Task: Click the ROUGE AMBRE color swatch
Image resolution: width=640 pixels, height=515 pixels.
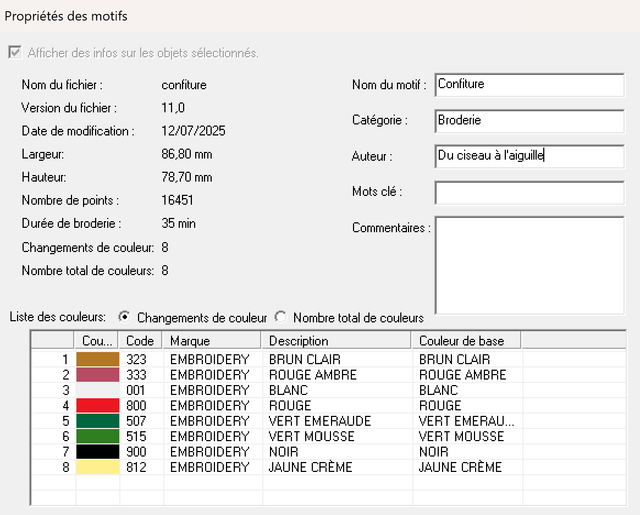Action: [98, 375]
